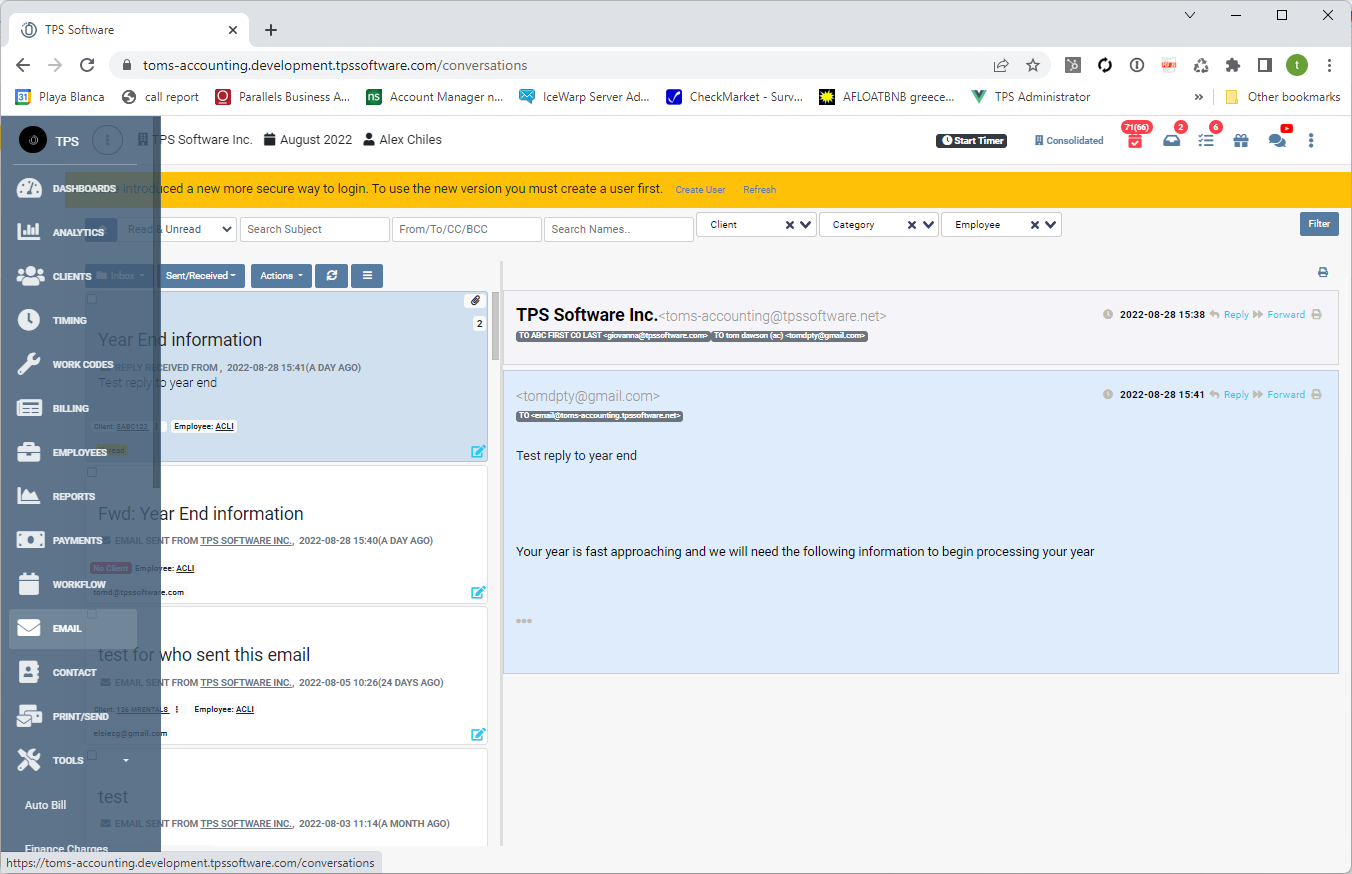Open the Payments money icon
The height and width of the screenshot is (874, 1352).
(31, 540)
